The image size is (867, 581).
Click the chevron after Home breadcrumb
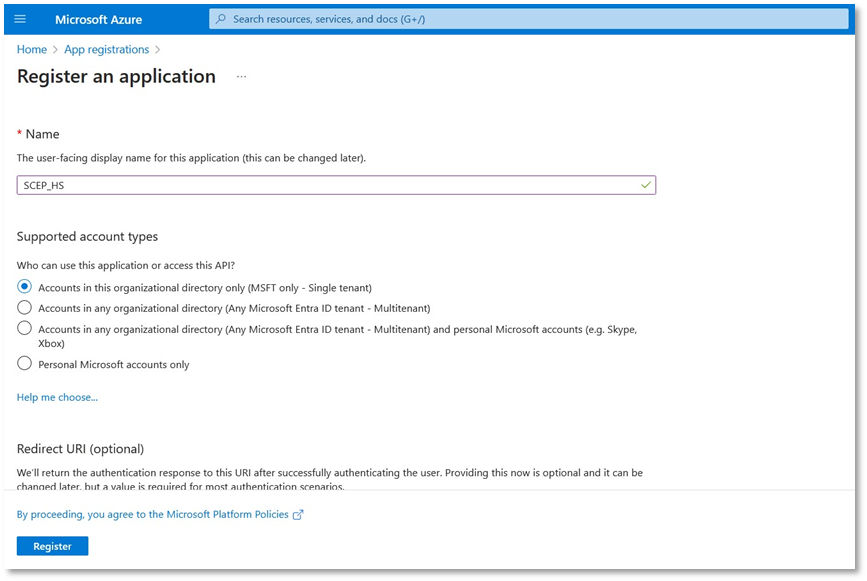pyautogui.click(x=56, y=50)
